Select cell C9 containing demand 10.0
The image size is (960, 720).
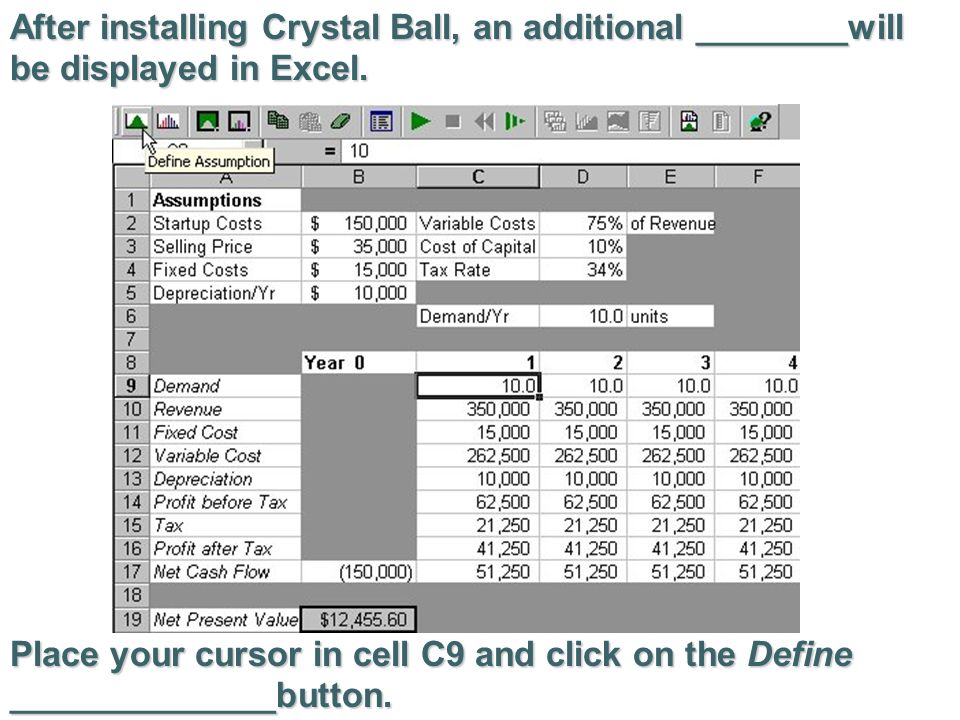tap(478, 386)
